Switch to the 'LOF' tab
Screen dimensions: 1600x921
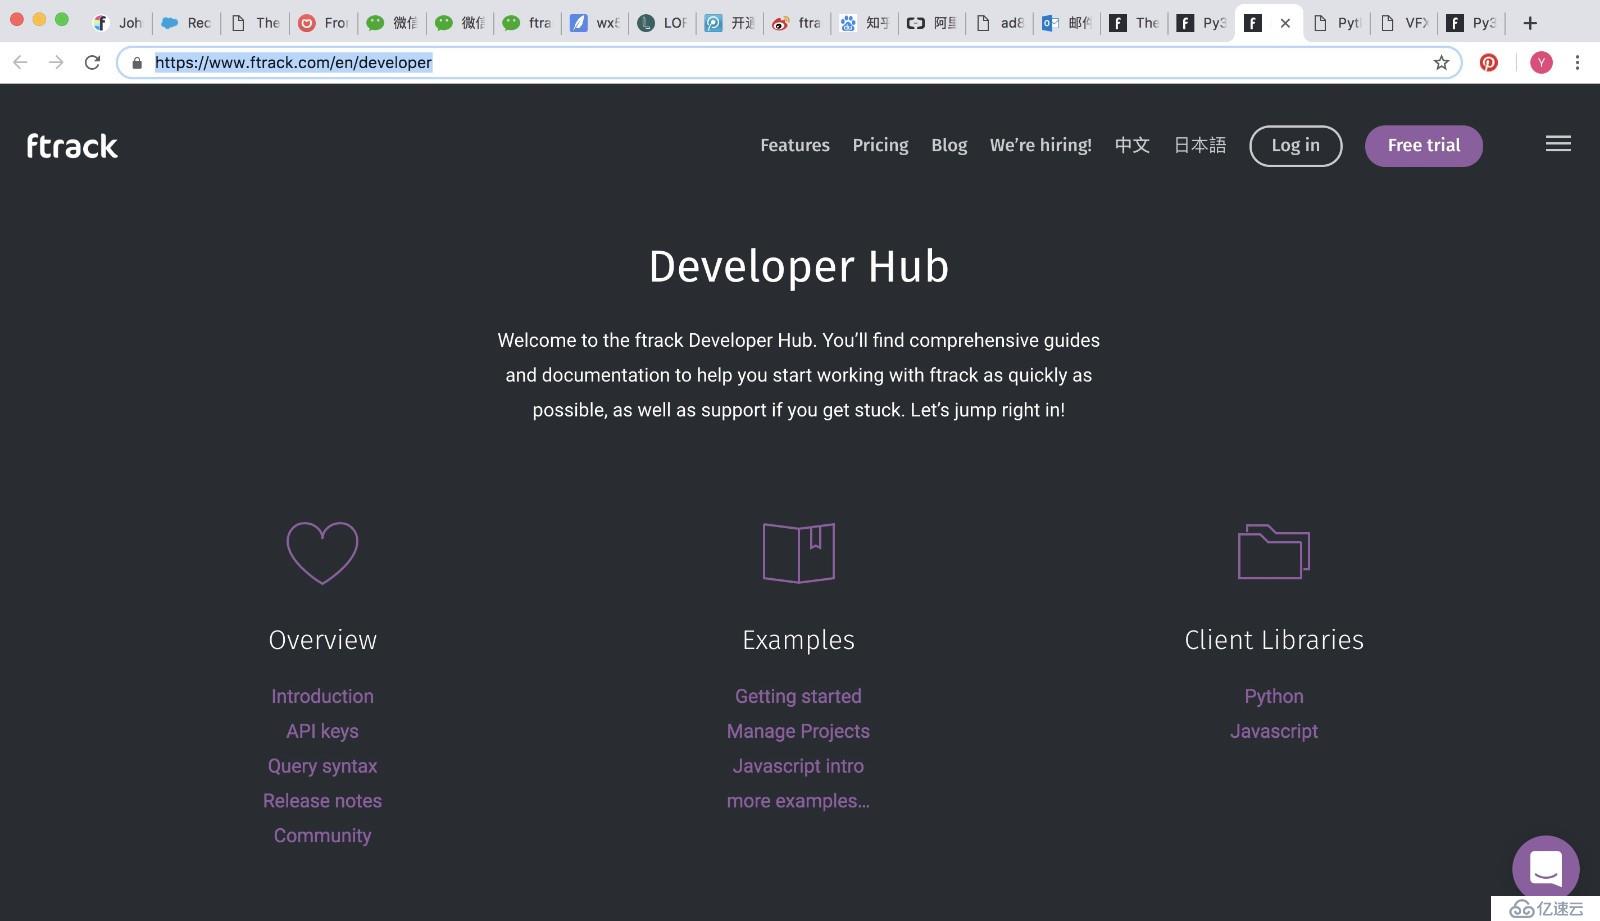tap(663, 22)
